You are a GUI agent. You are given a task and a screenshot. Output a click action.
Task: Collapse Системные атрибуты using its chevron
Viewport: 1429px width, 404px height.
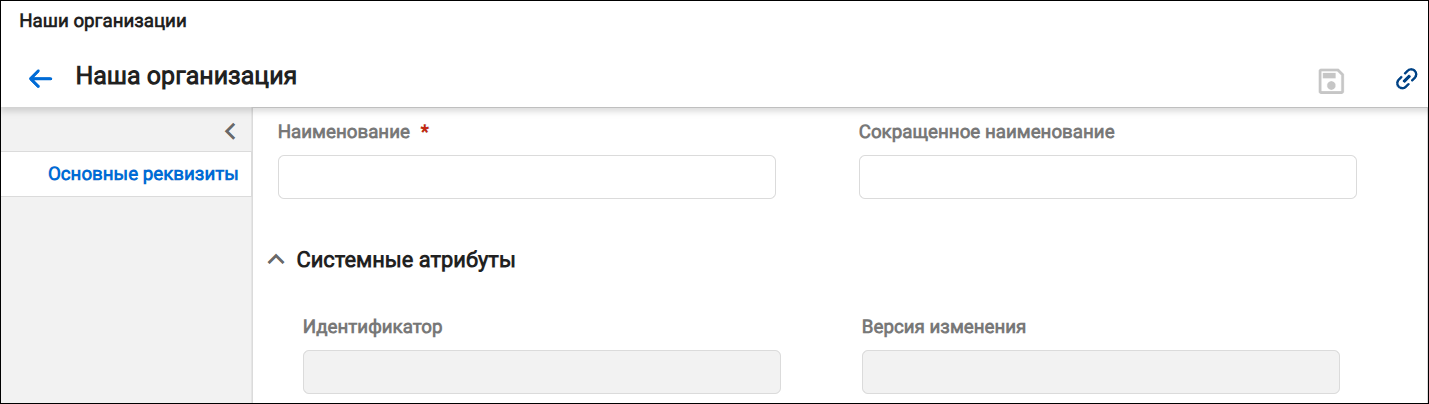point(277,261)
